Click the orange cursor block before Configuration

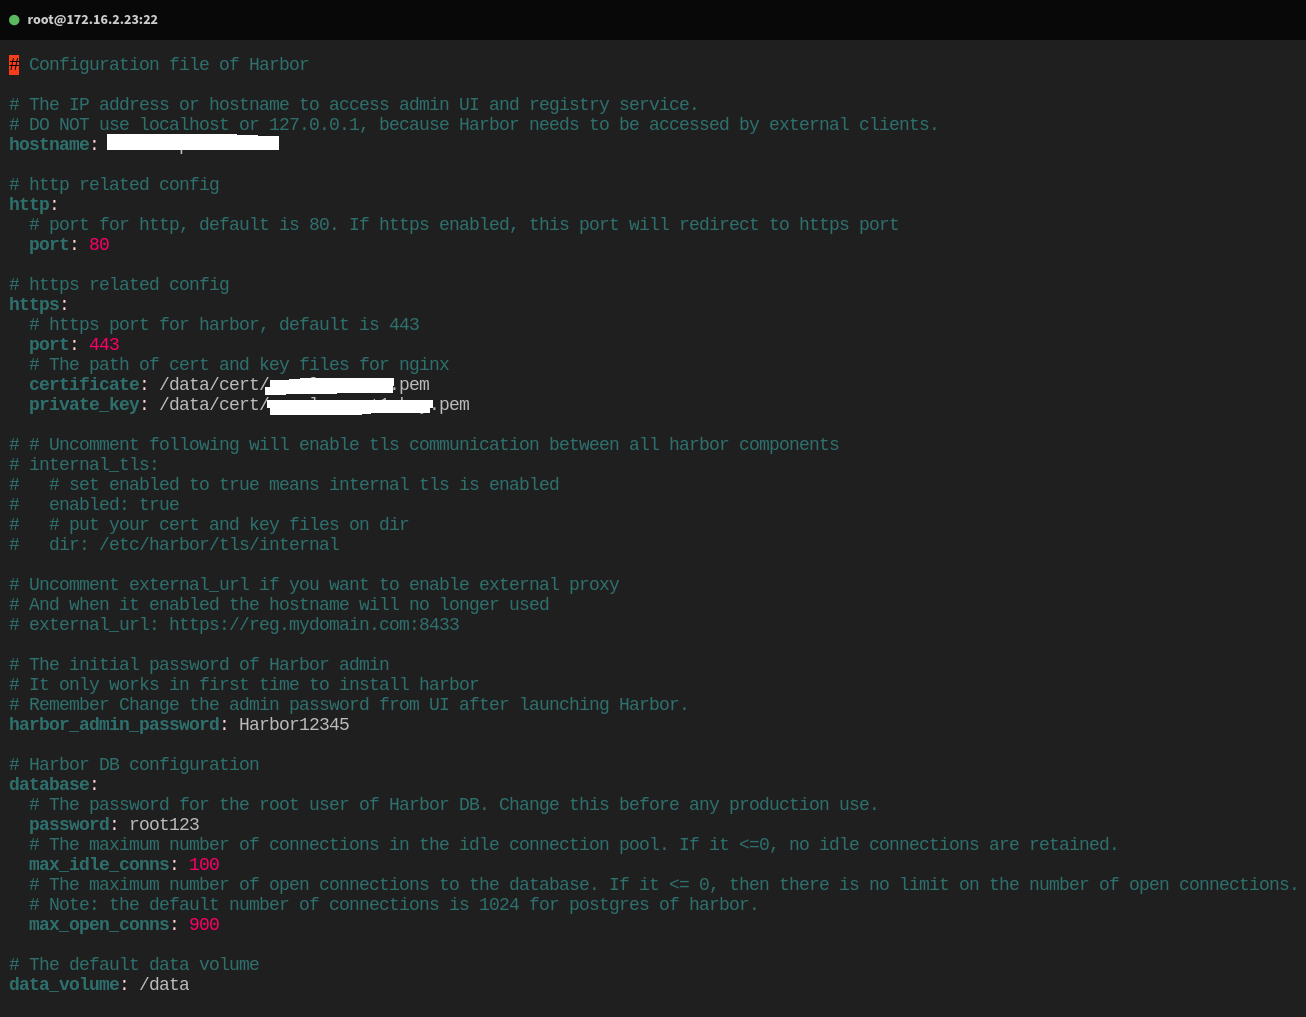point(14,65)
